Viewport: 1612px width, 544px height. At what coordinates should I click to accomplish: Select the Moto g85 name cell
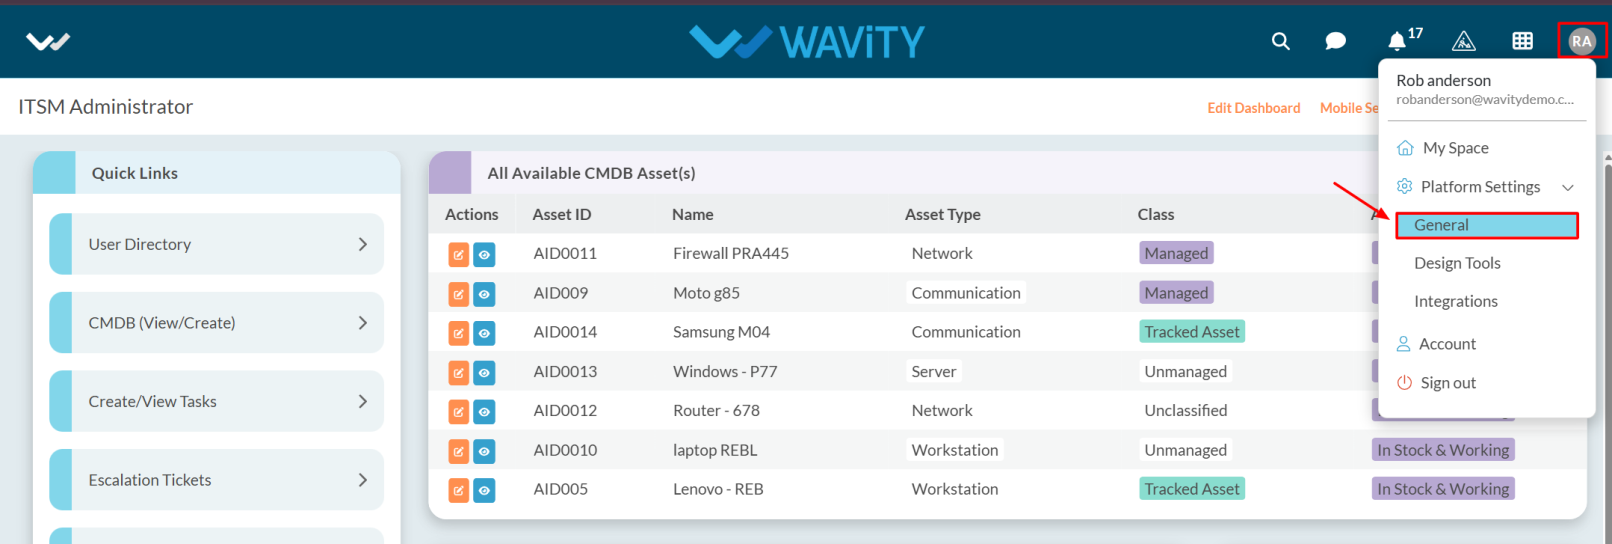(707, 293)
